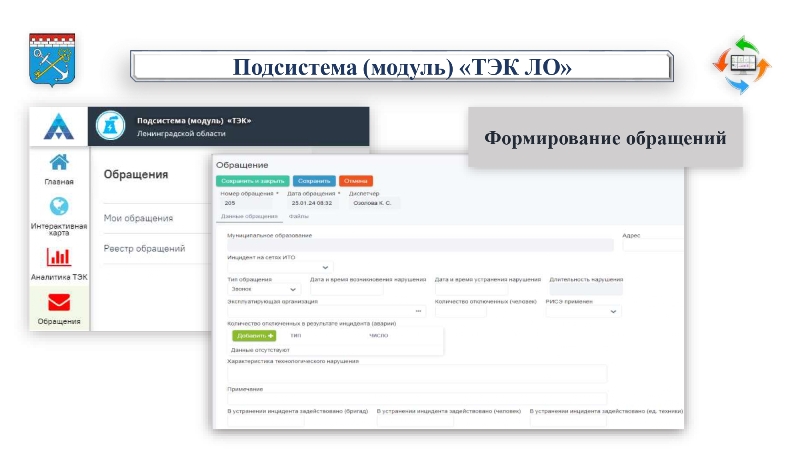Click Сохранить и закрыть button
Screen dimensions: 800x450
(253, 181)
